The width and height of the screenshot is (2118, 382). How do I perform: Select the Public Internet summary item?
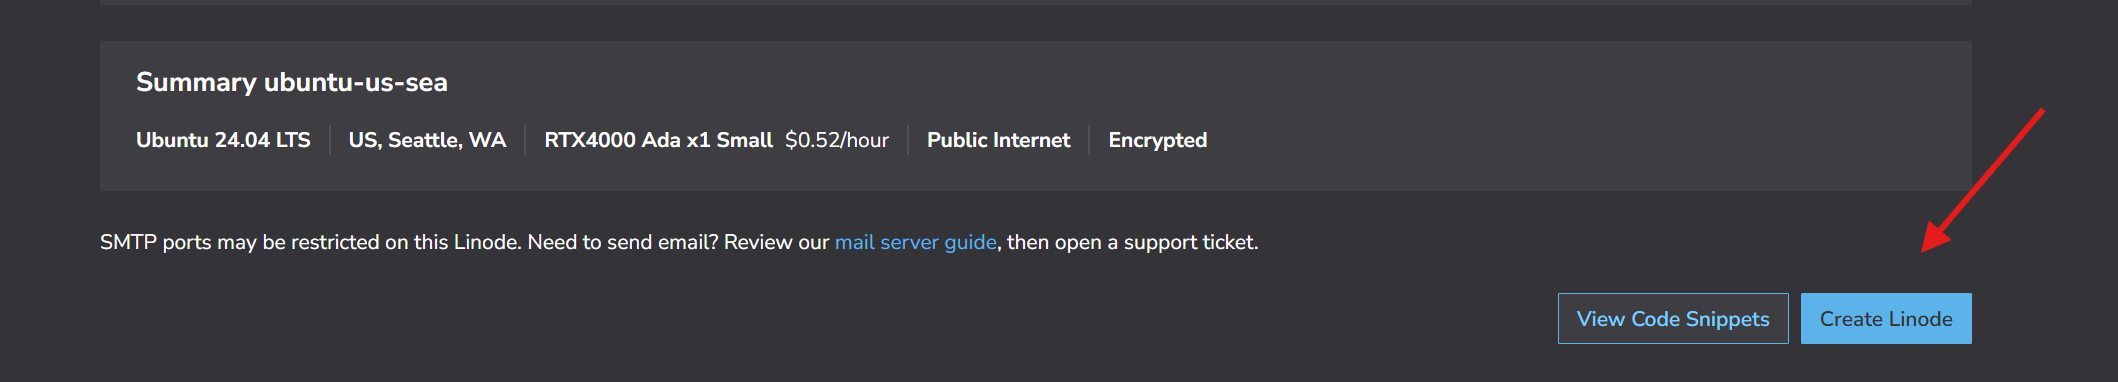[998, 140]
